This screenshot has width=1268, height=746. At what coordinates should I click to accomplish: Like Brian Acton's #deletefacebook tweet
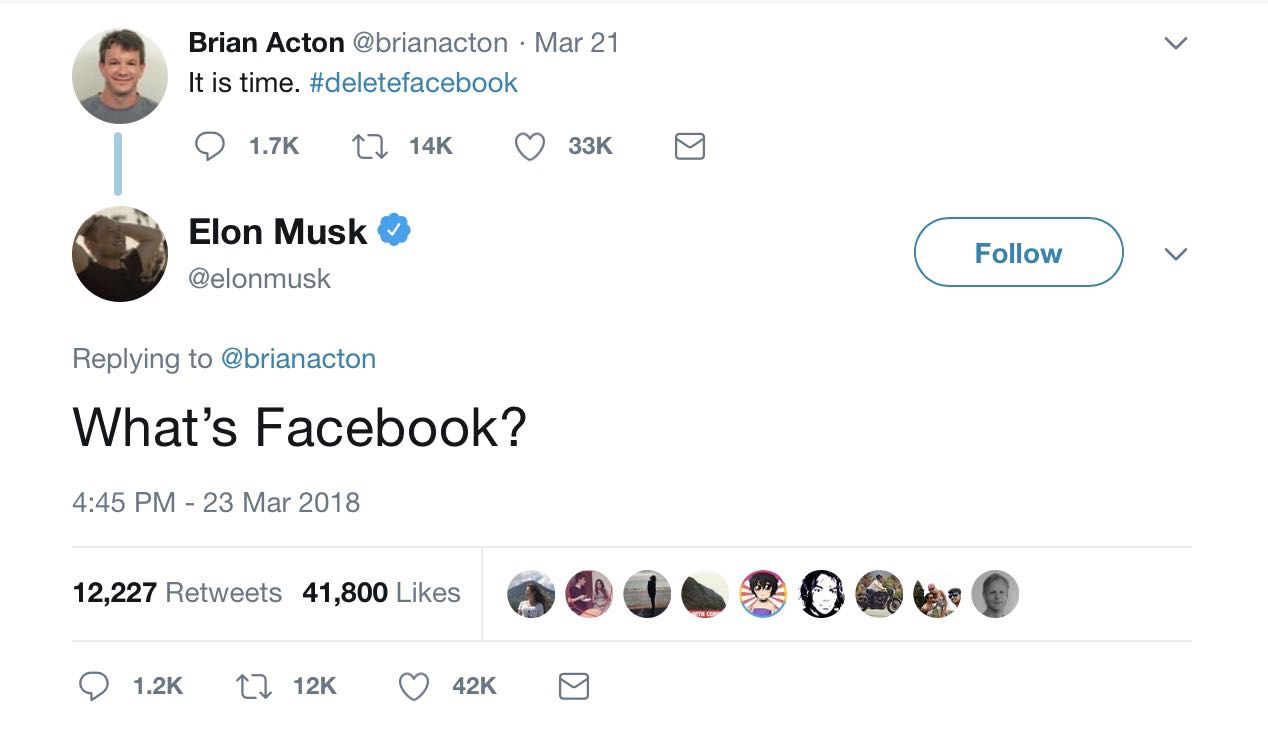pyautogui.click(x=529, y=146)
